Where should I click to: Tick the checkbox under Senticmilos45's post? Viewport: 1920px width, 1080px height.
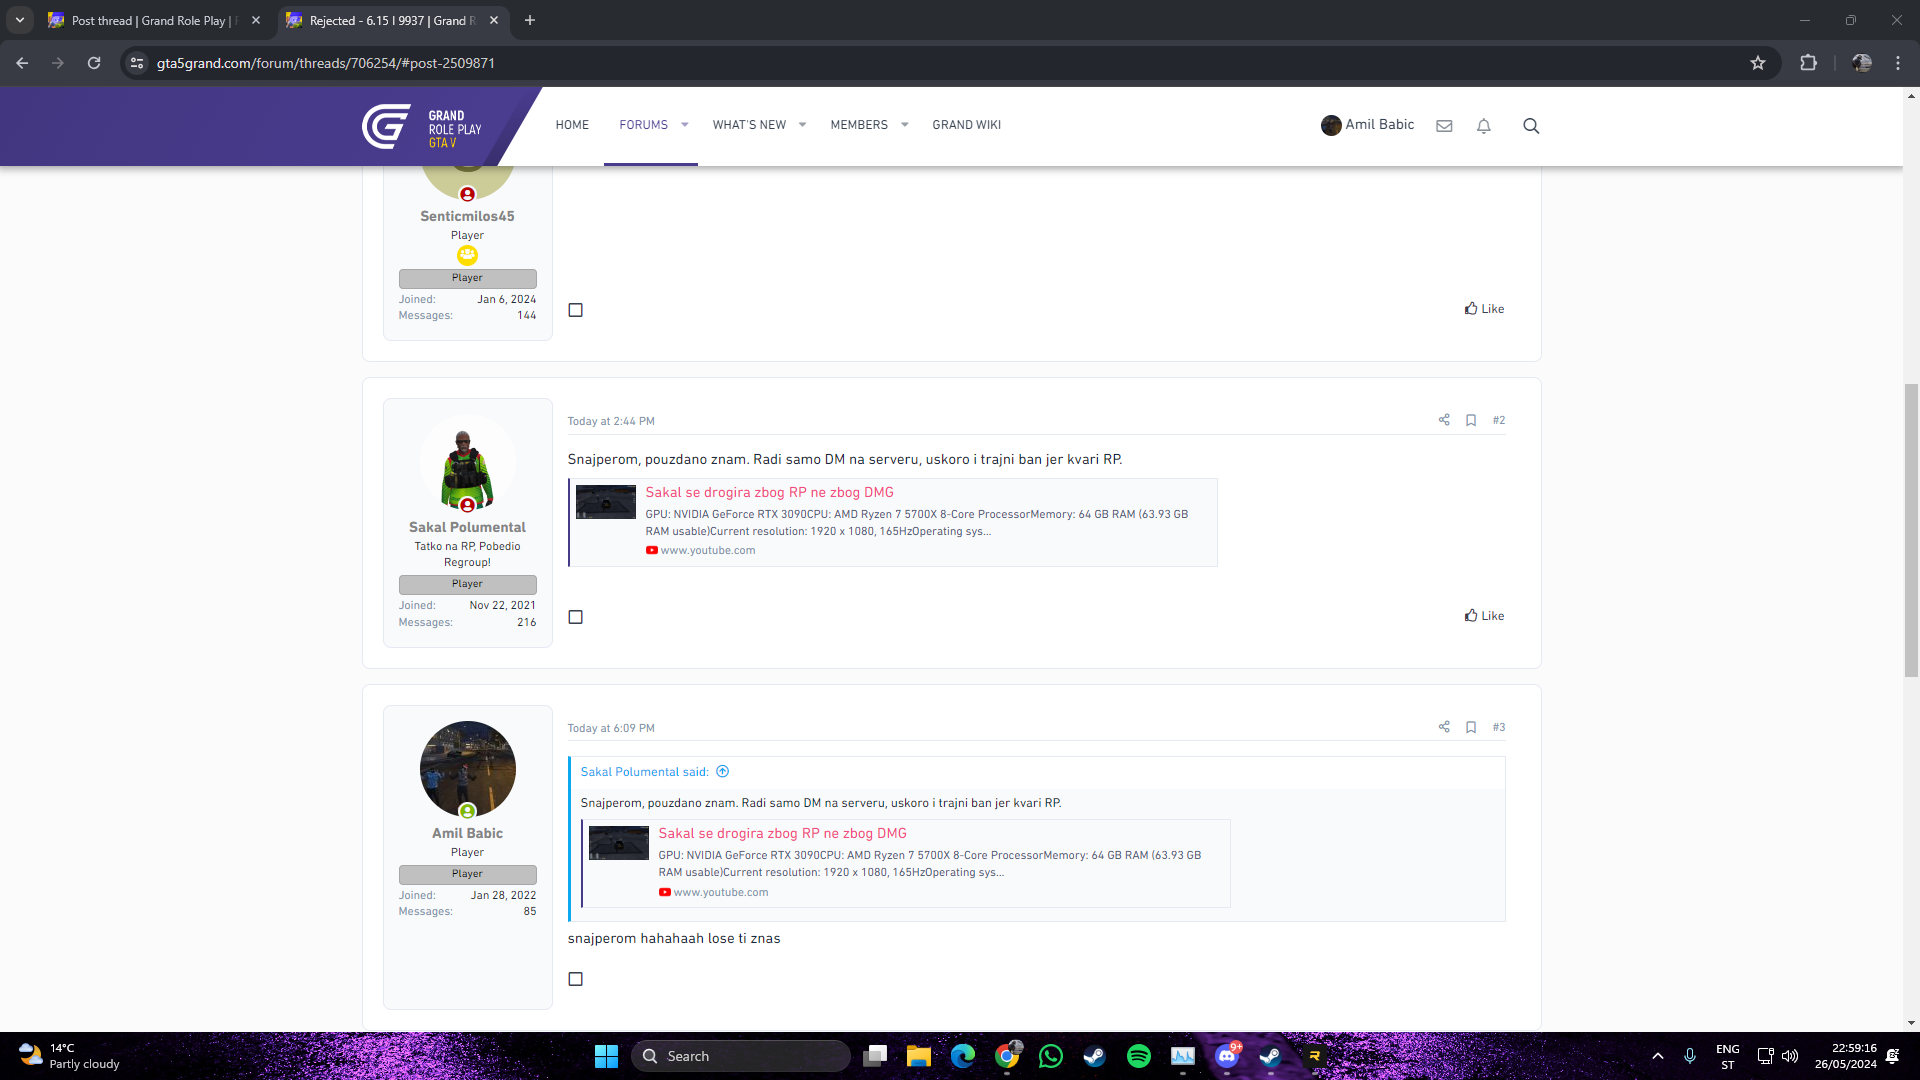[x=576, y=310]
